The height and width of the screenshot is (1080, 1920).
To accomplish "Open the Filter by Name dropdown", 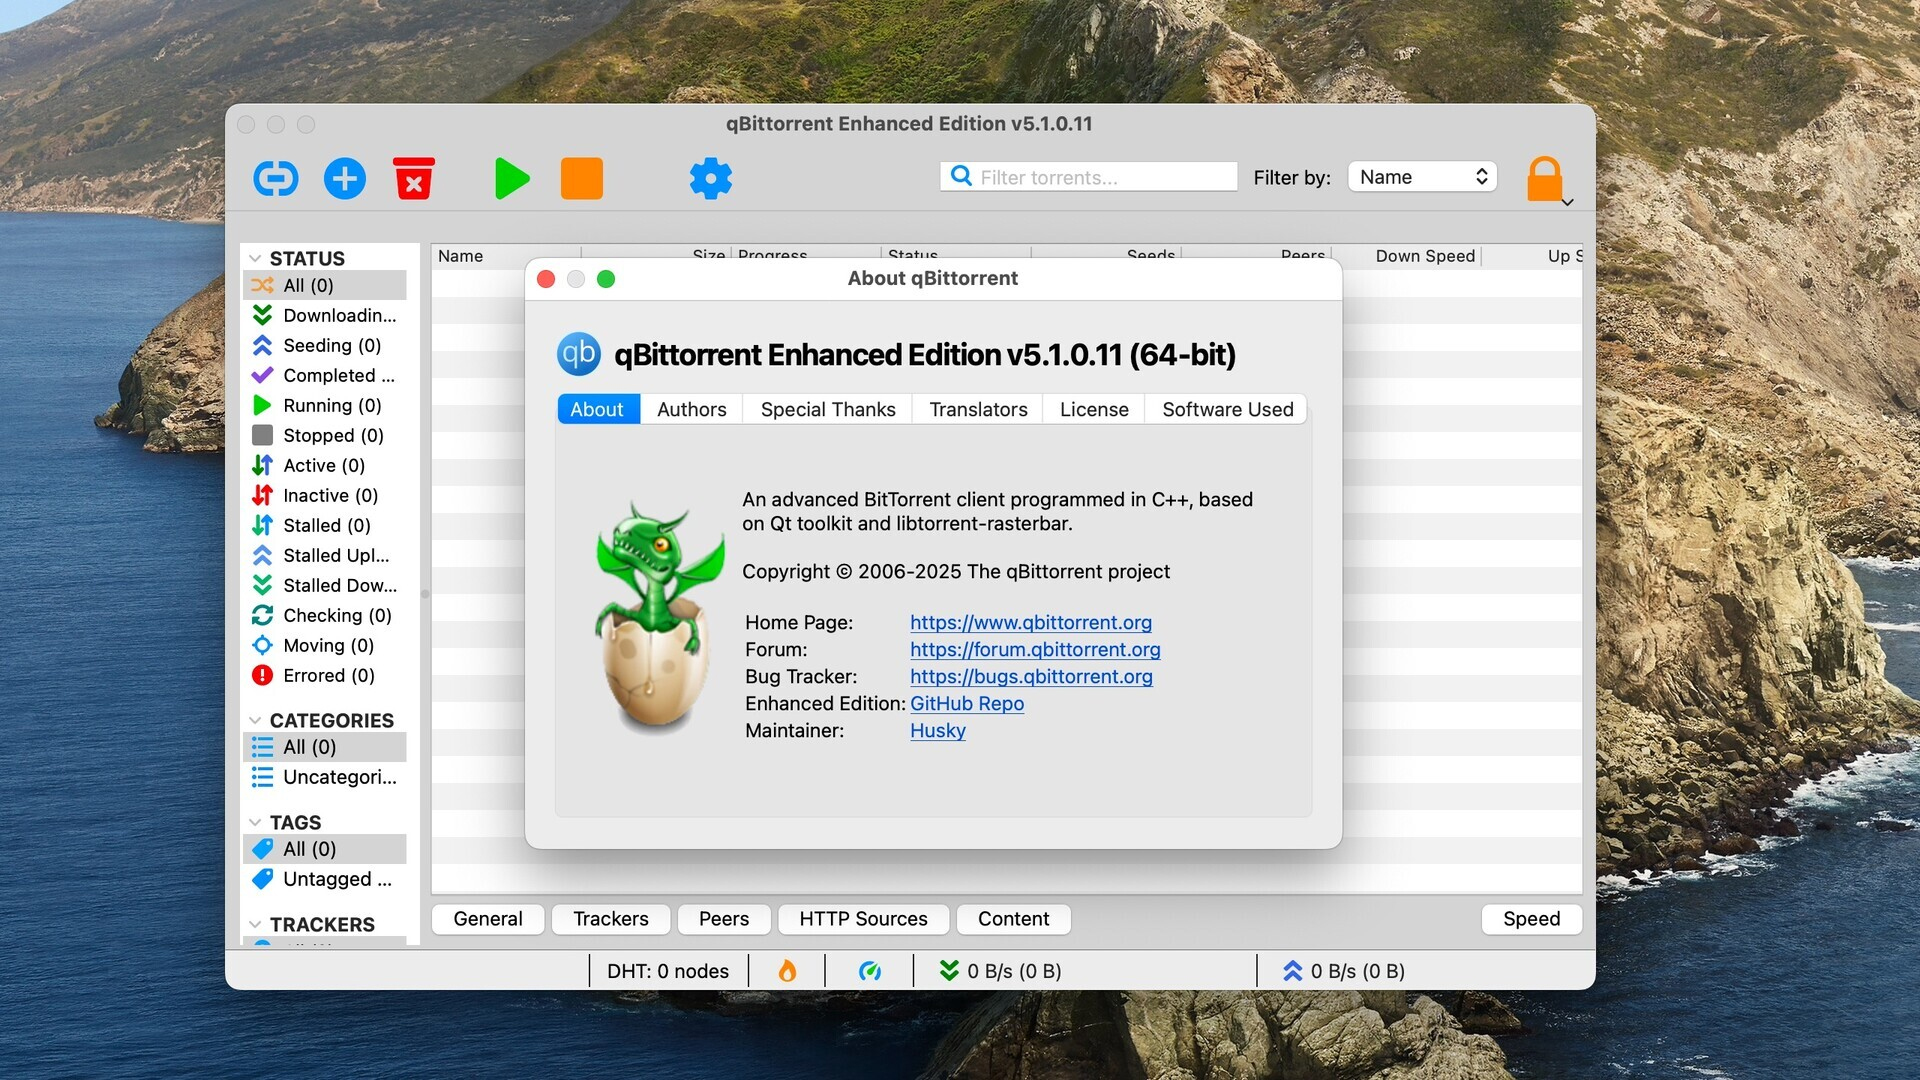I will (x=1422, y=177).
